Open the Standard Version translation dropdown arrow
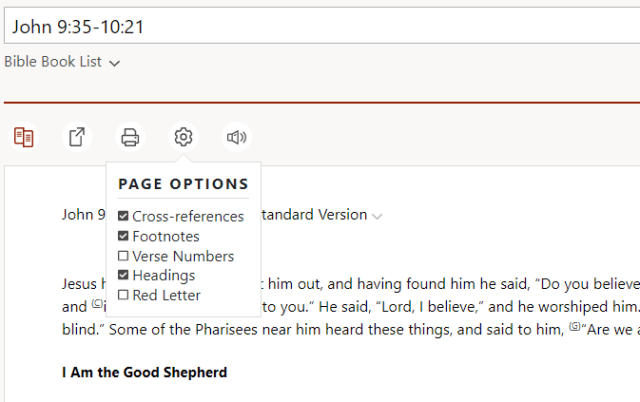Image resolution: width=640 pixels, height=402 pixels. [377, 215]
